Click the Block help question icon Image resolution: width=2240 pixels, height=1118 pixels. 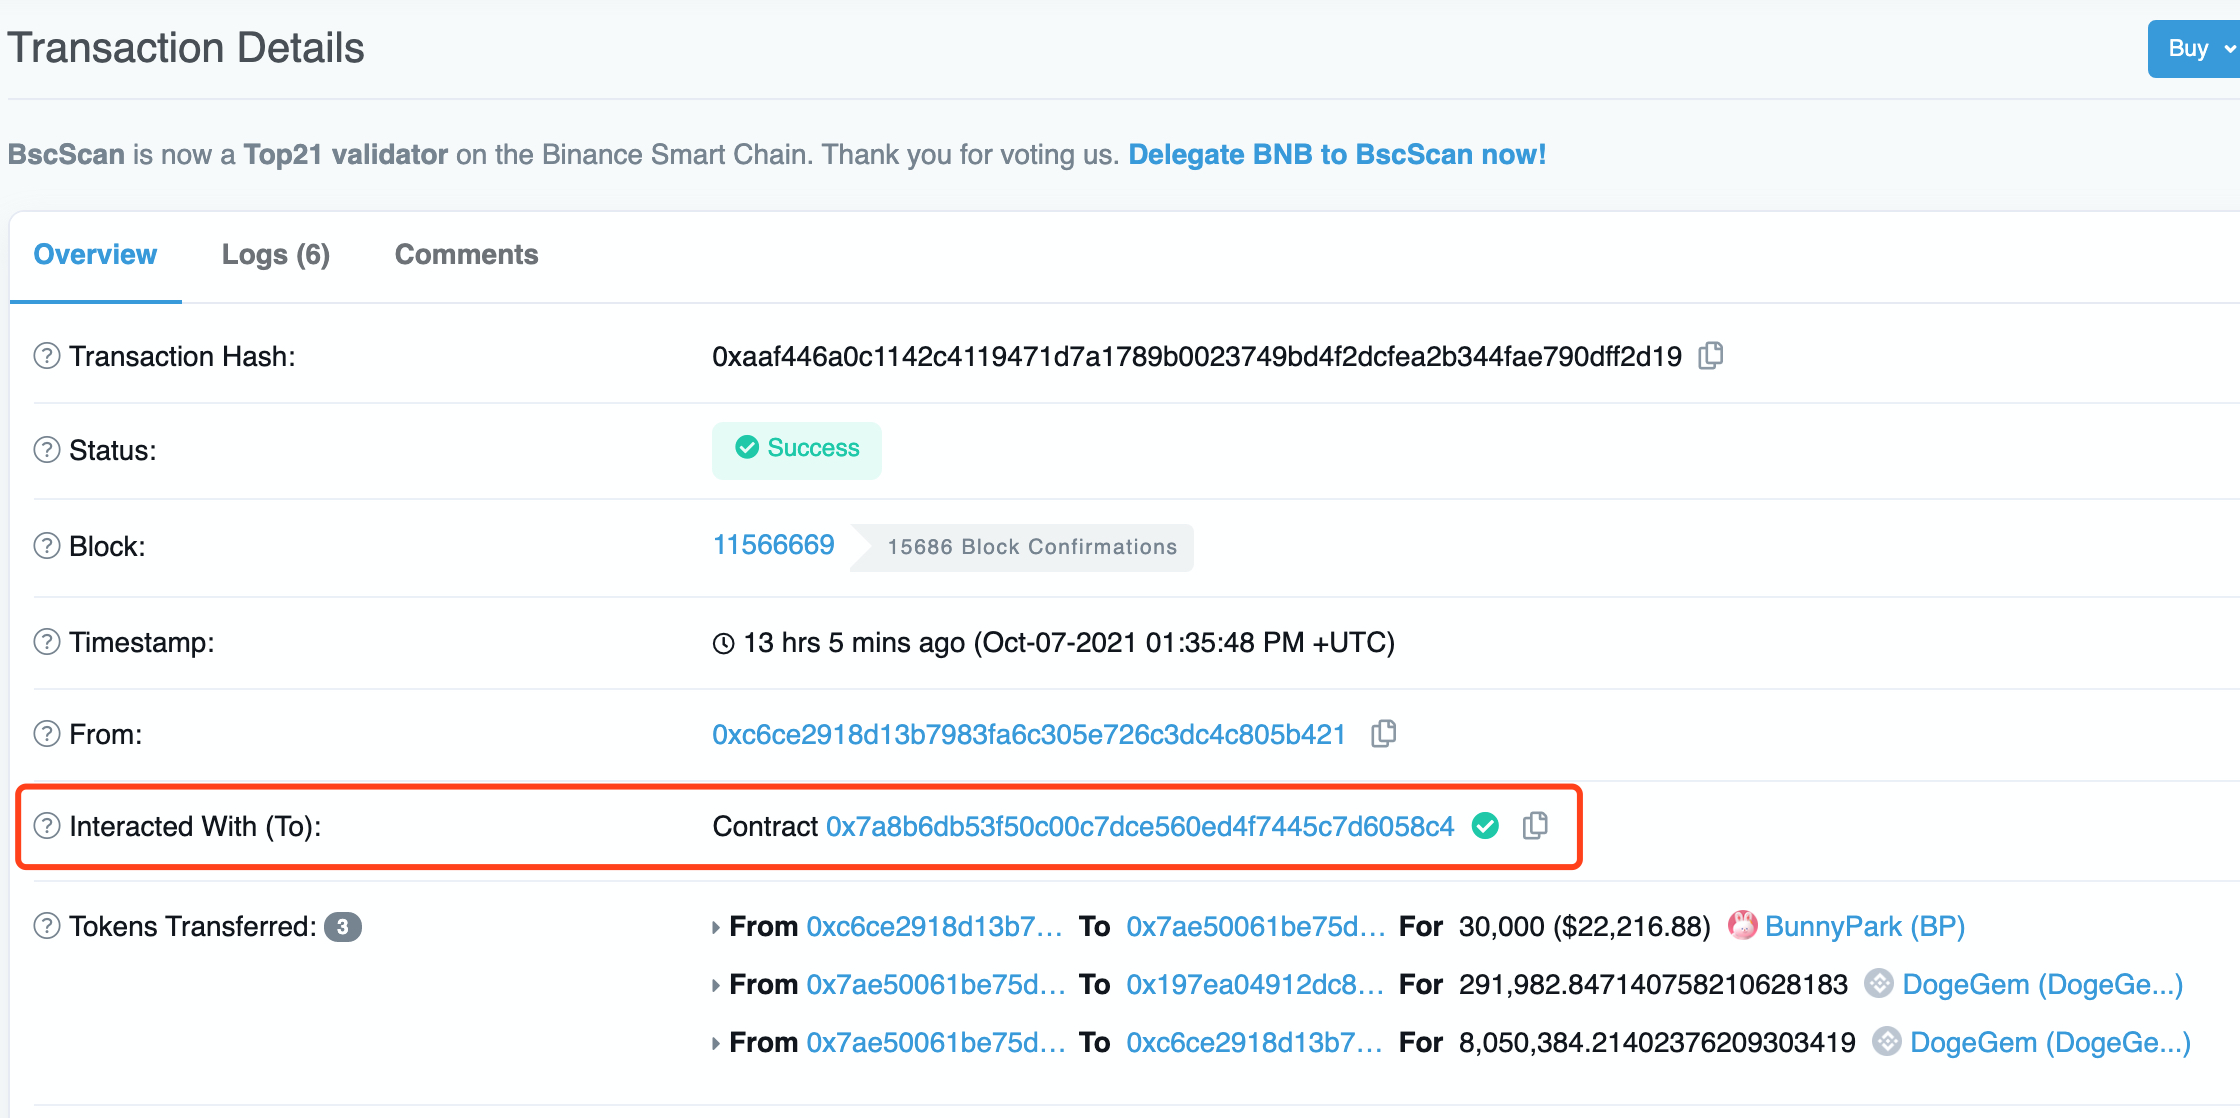(47, 546)
